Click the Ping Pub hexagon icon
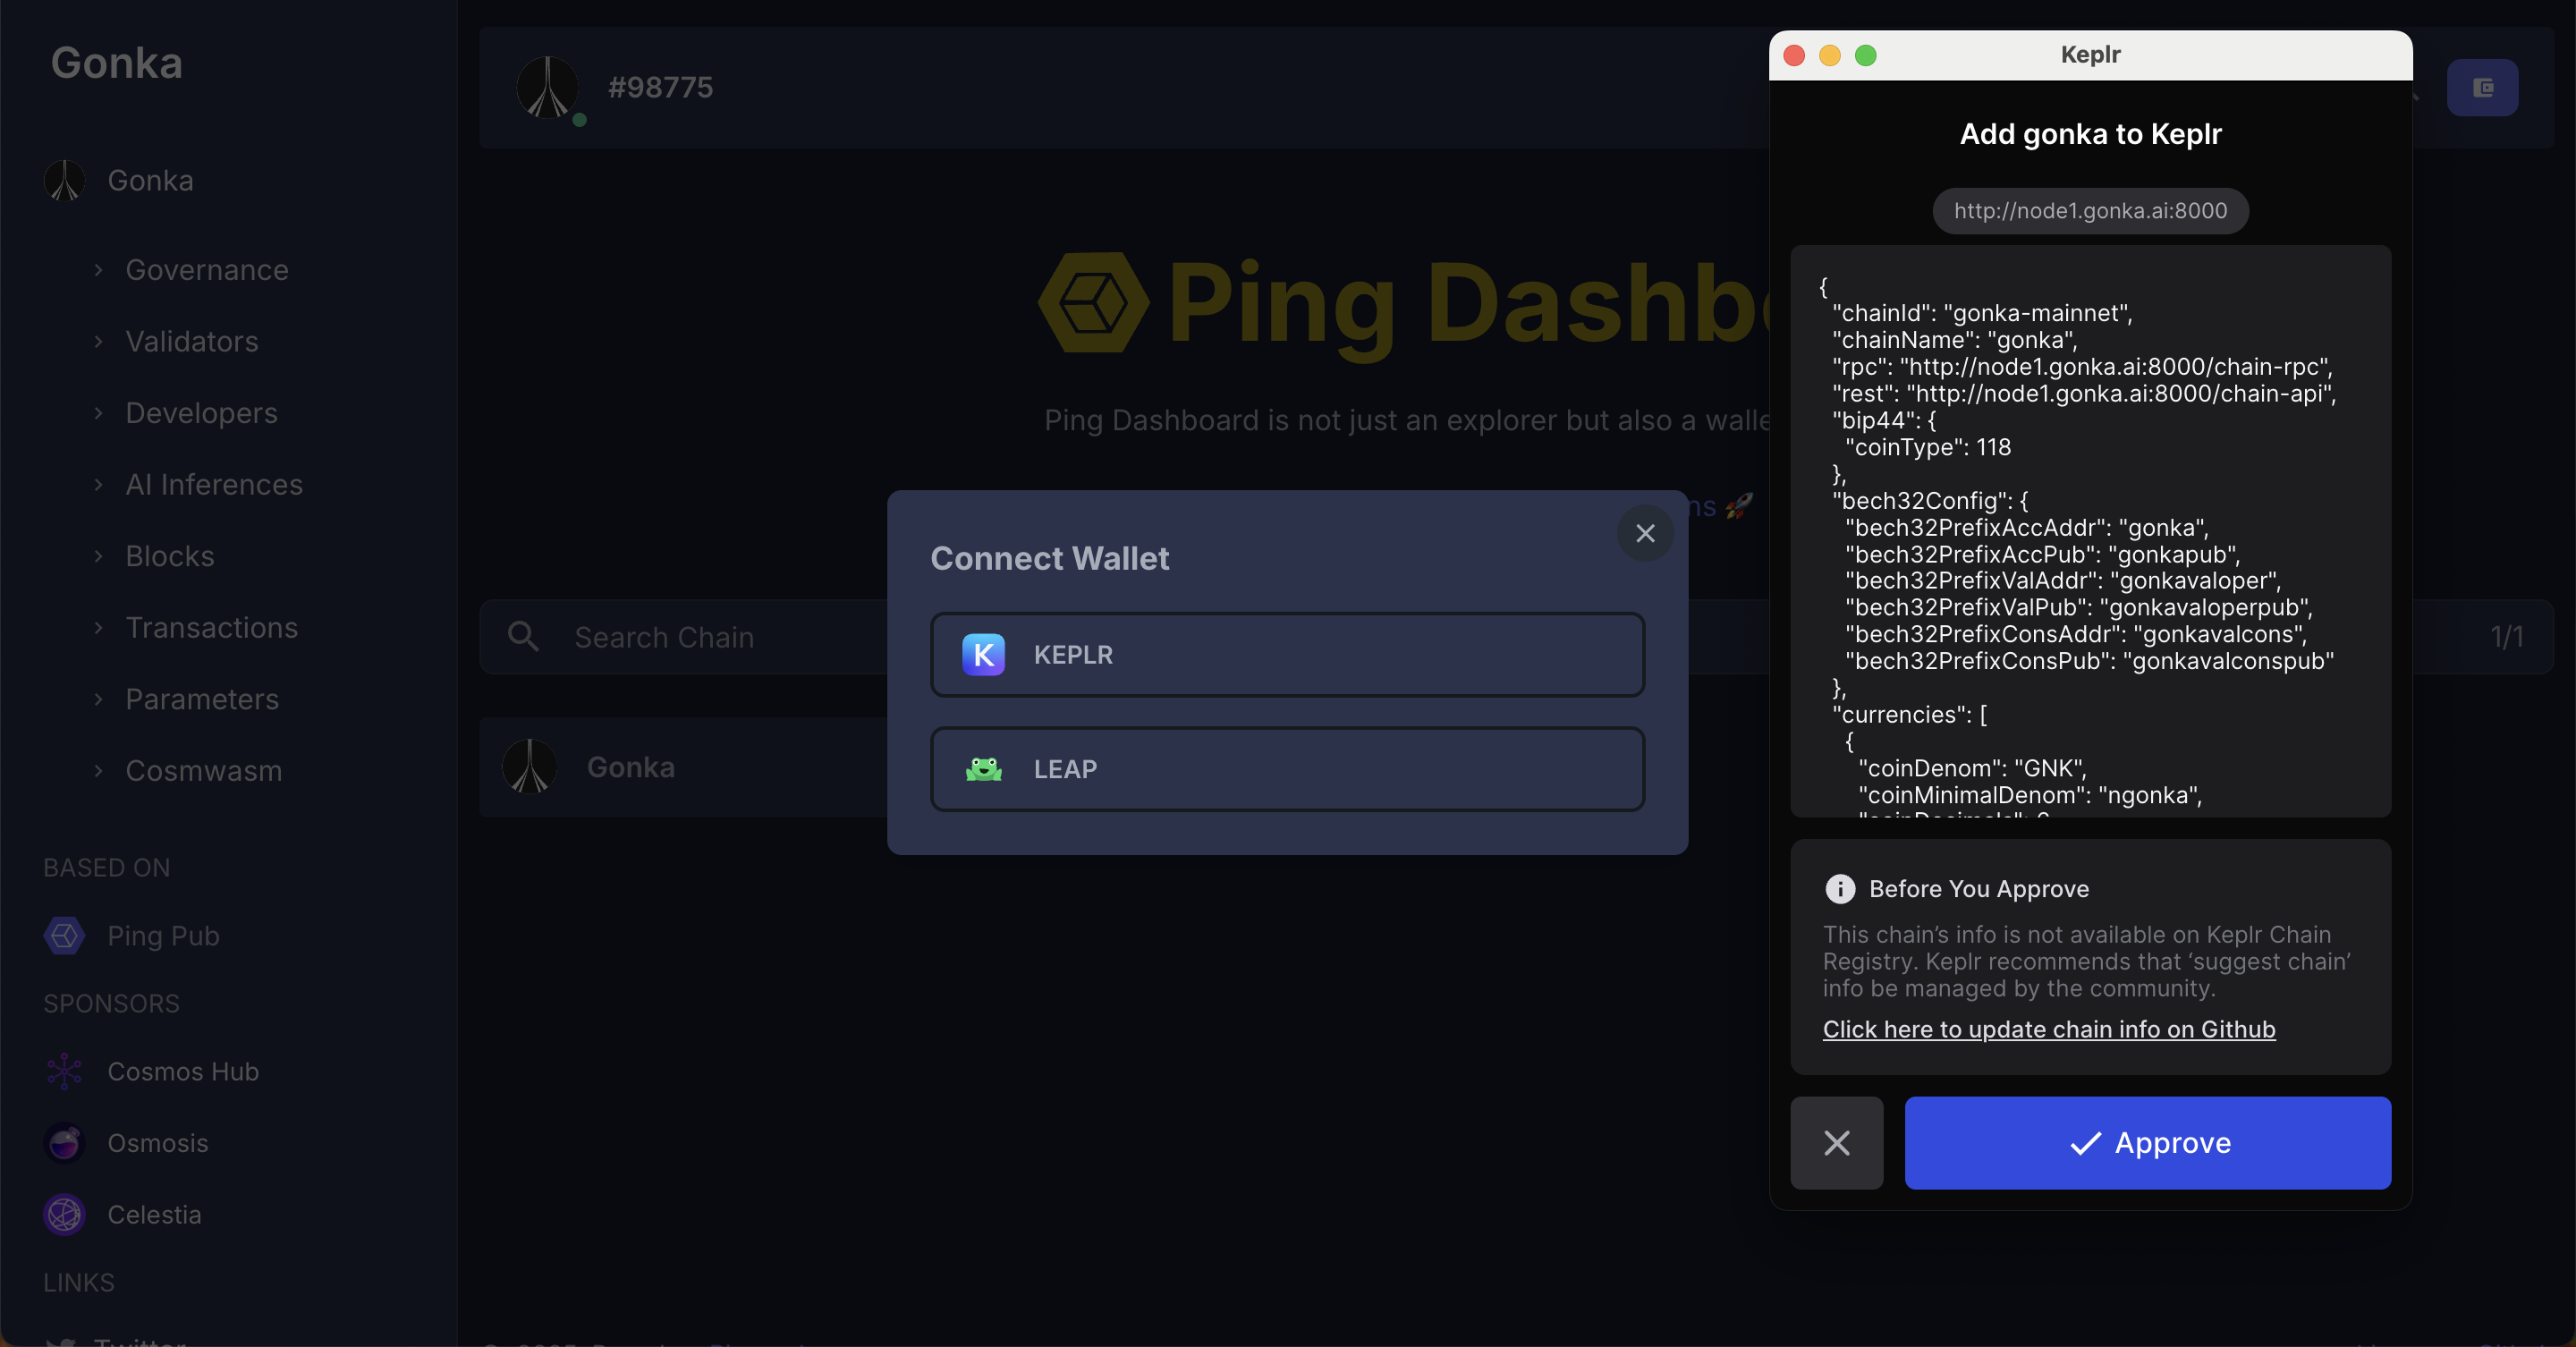Screen dimensions: 2576x1347 64,936
